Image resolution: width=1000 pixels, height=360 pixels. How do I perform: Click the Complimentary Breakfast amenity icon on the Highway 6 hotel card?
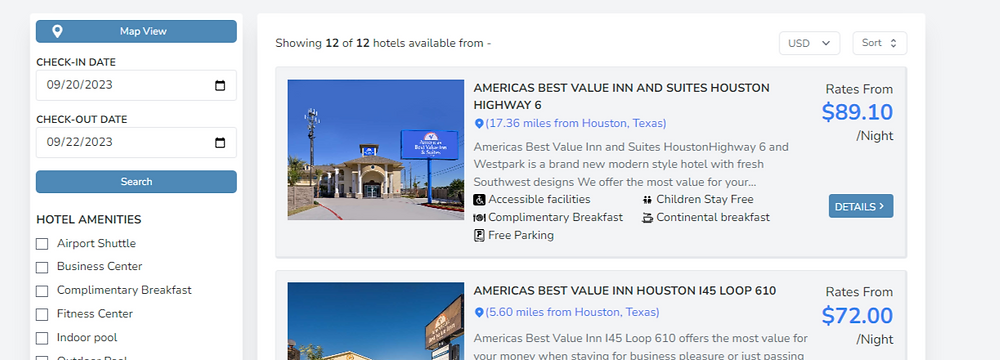pyautogui.click(x=480, y=218)
